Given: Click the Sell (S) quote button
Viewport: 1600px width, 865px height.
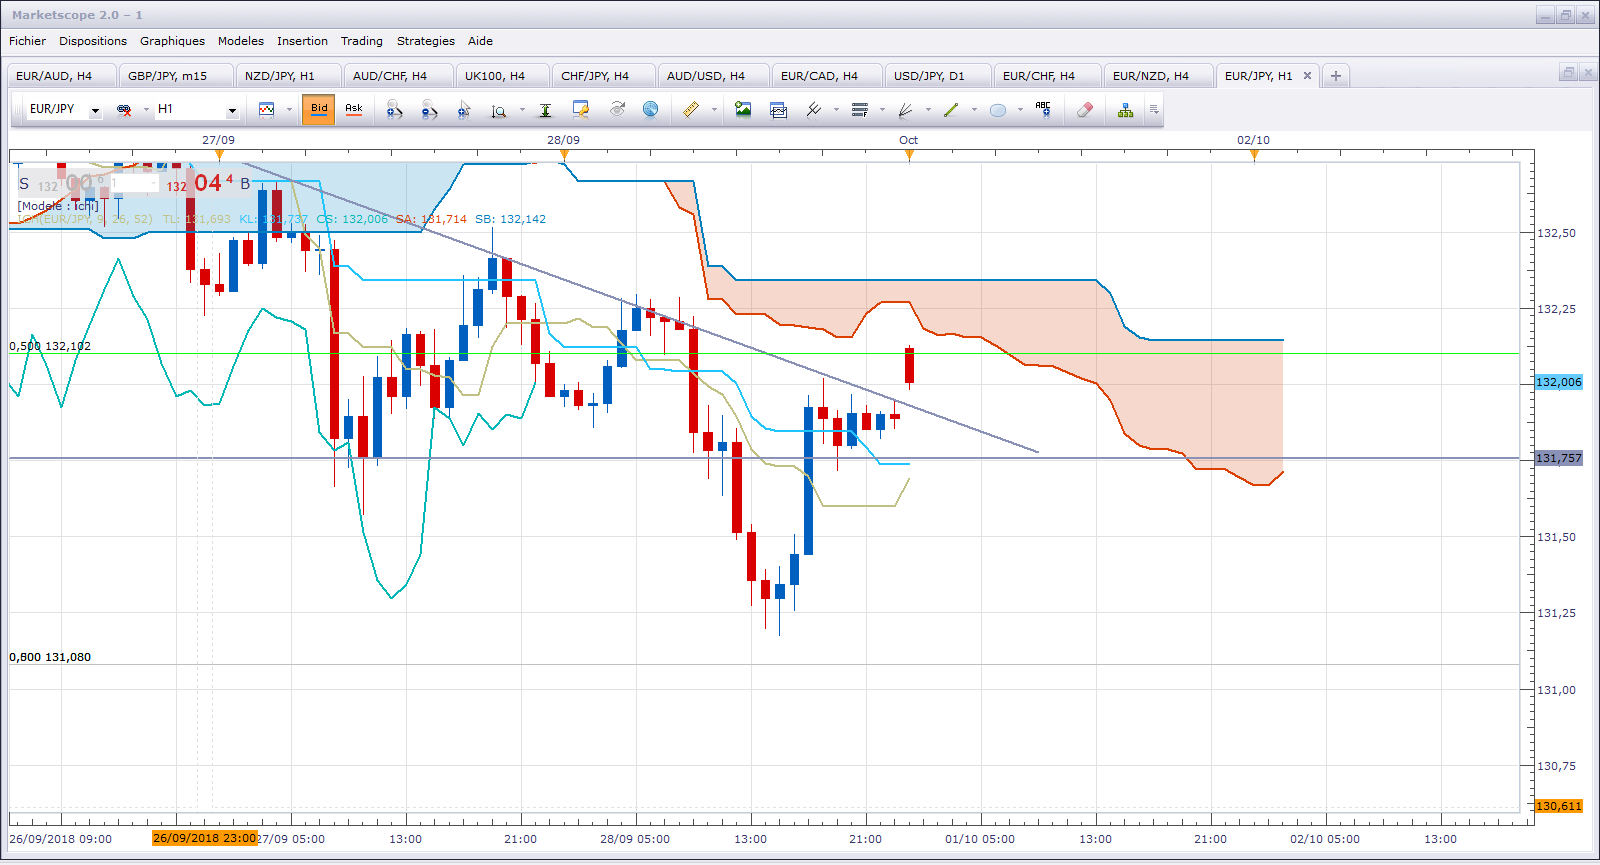Looking at the screenshot, I should [62, 184].
